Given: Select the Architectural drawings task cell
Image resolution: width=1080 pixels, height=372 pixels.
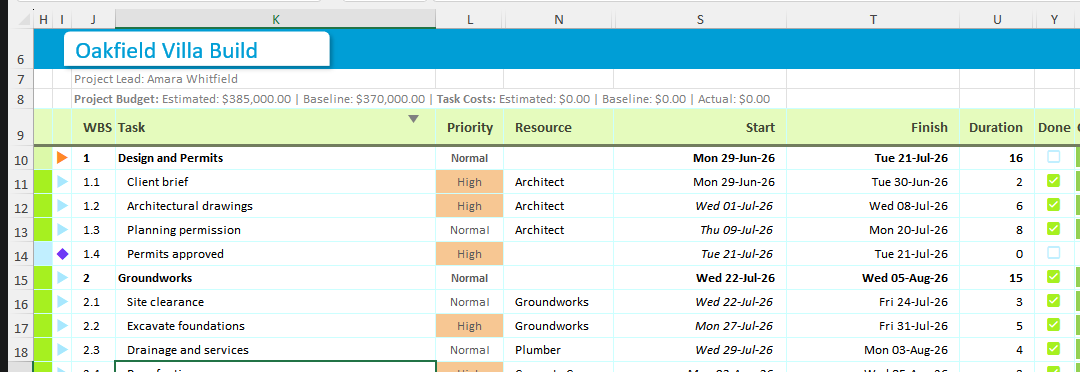Looking at the screenshot, I should click(x=276, y=206).
